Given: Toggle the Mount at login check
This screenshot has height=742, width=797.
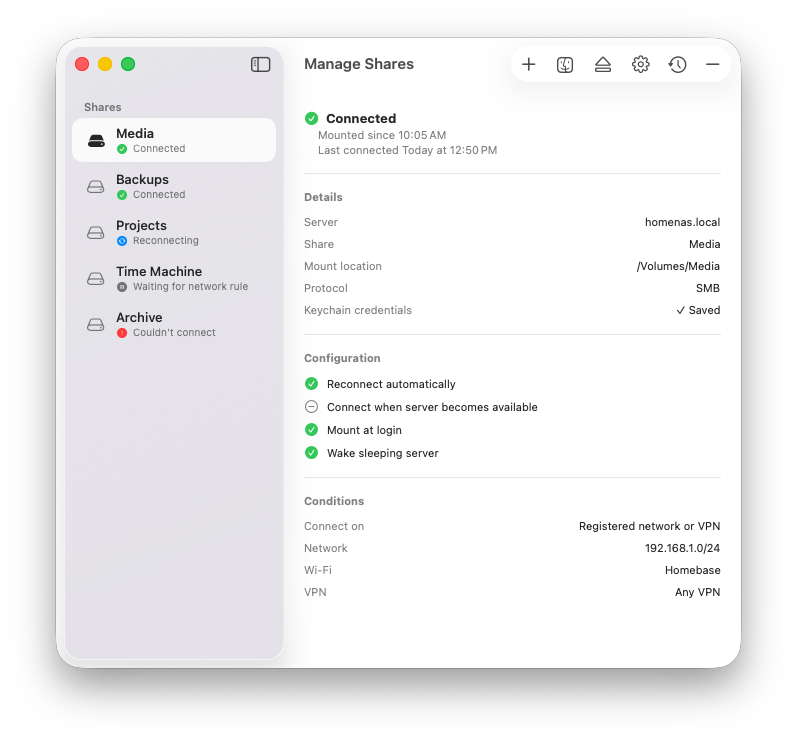Looking at the screenshot, I should pos(312,429).
